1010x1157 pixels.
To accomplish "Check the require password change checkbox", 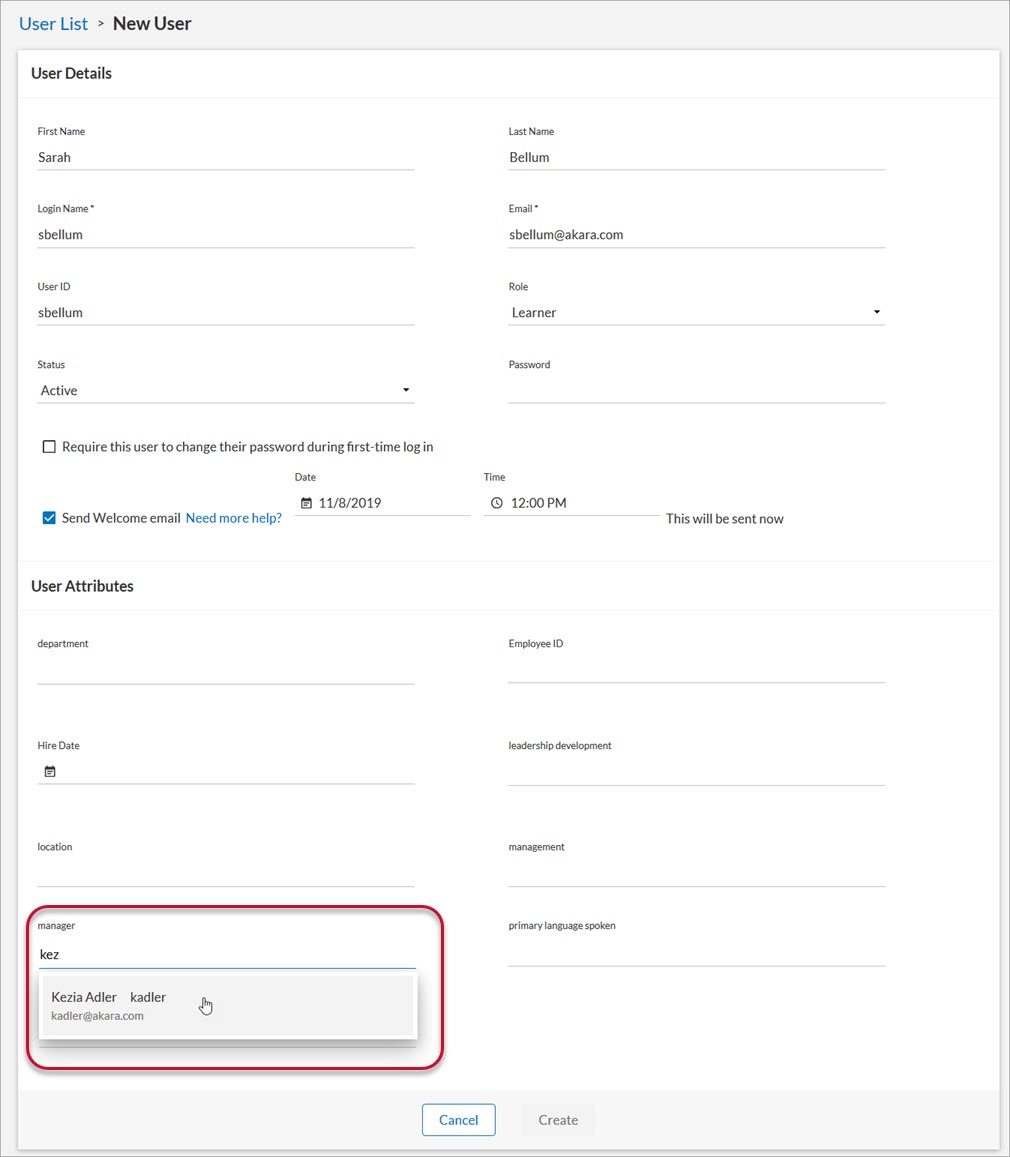I will (x=49, y=447).
